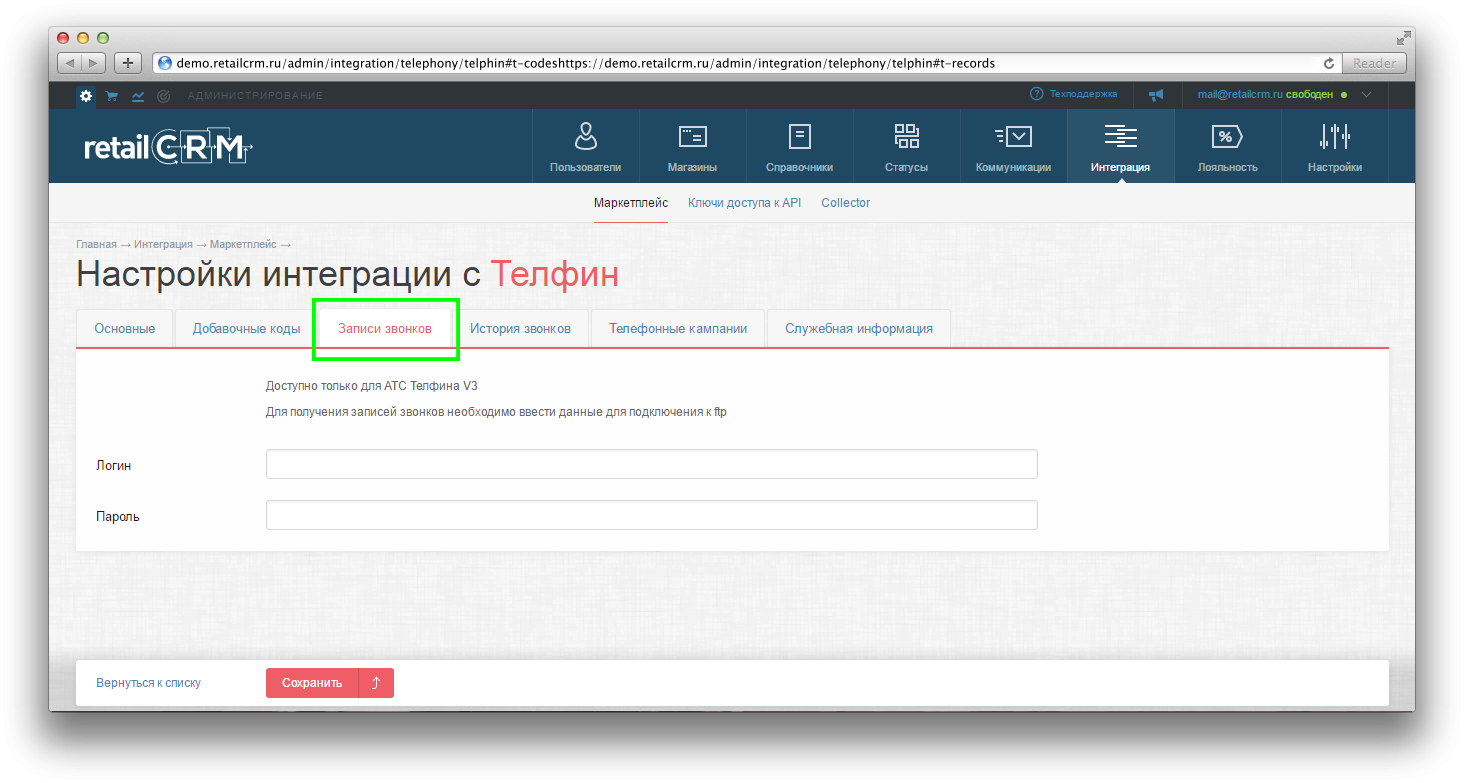Image resolution: width=1464 pixels, height=783 pixels.
Task: Open the shopping cart sales section
Action: 112,96
